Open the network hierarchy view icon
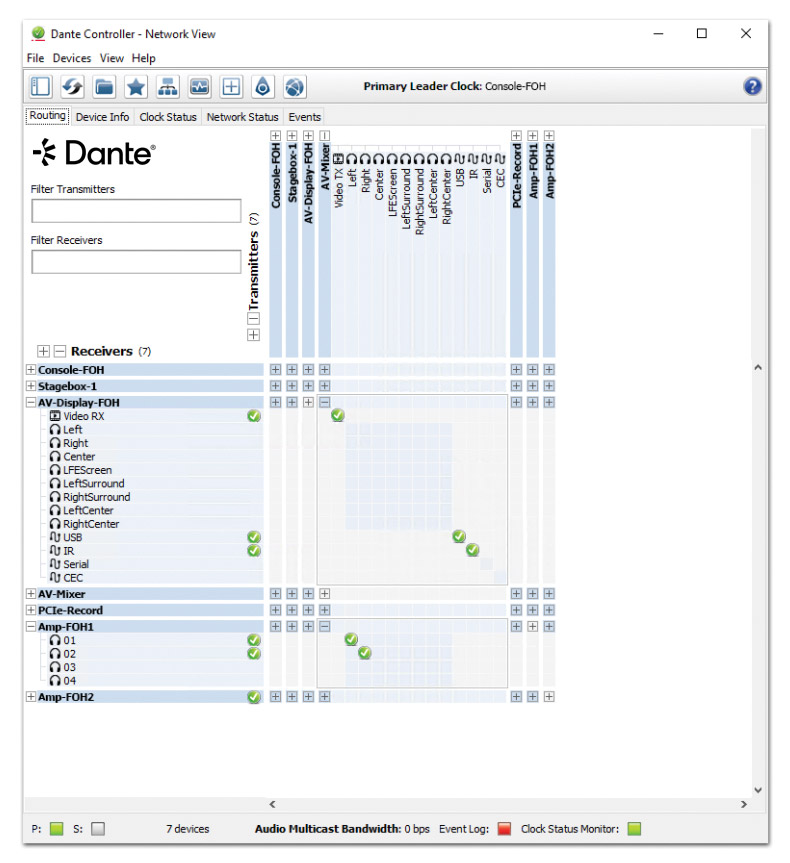This screenshot has height=863, width=790. pos(168,87)
